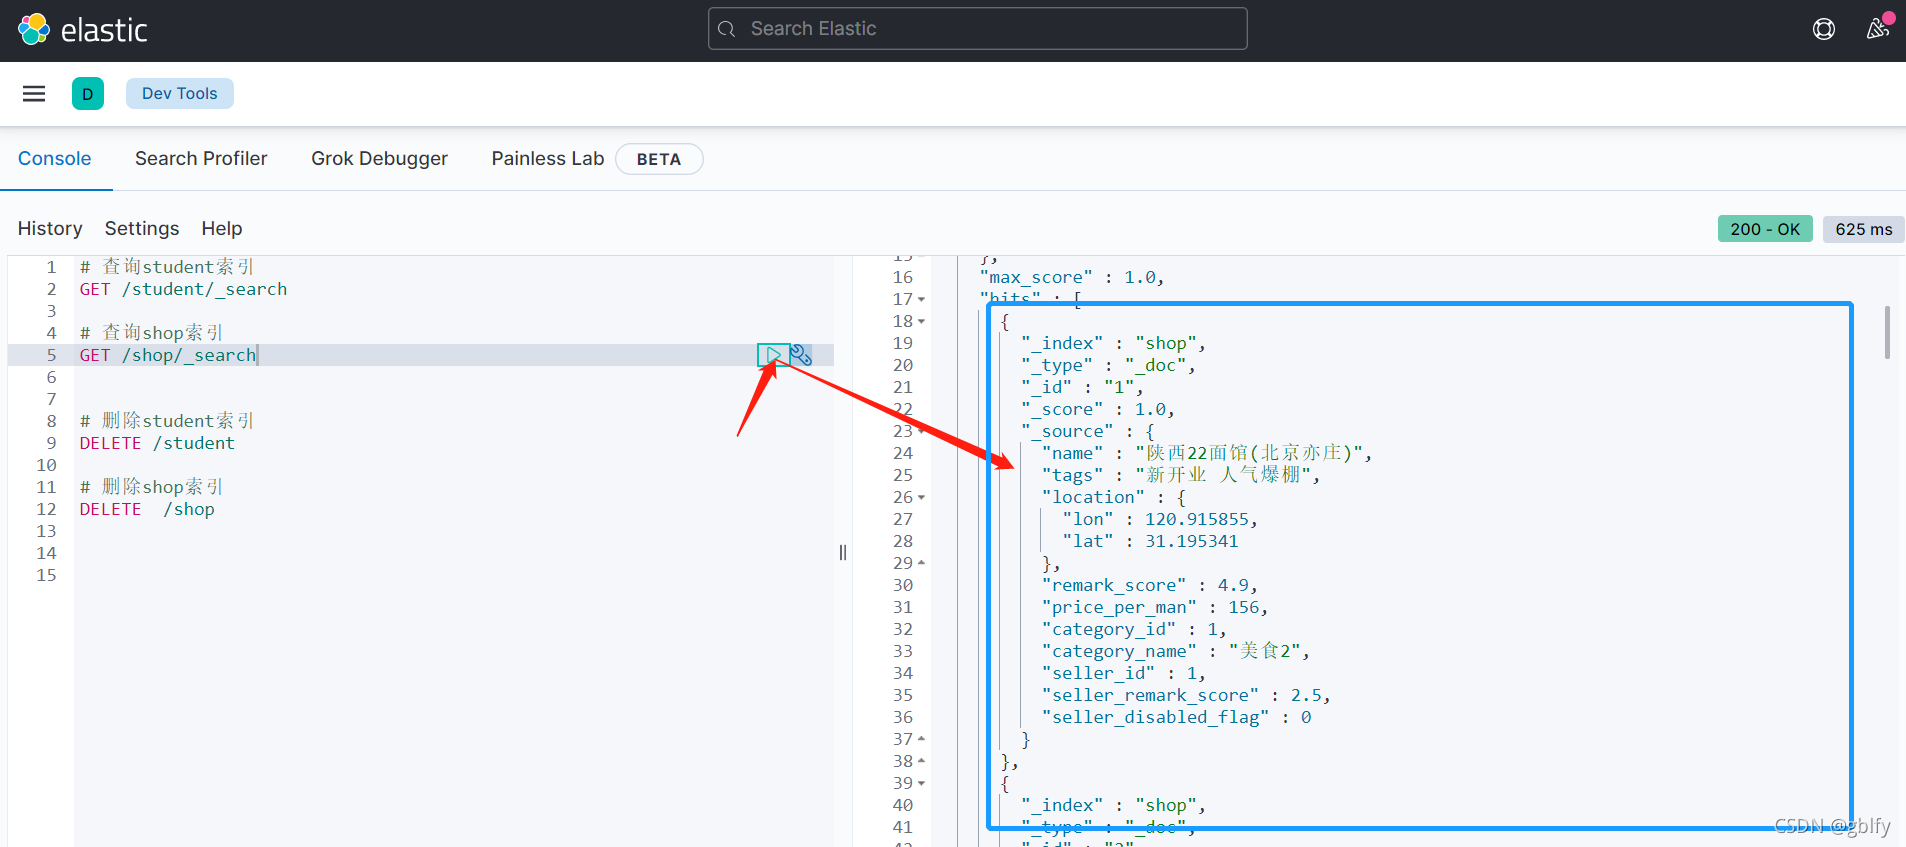Open the hamburger navigation menu
The height and width of the screenshot is (847, 1906).
[x=34, y=93]
